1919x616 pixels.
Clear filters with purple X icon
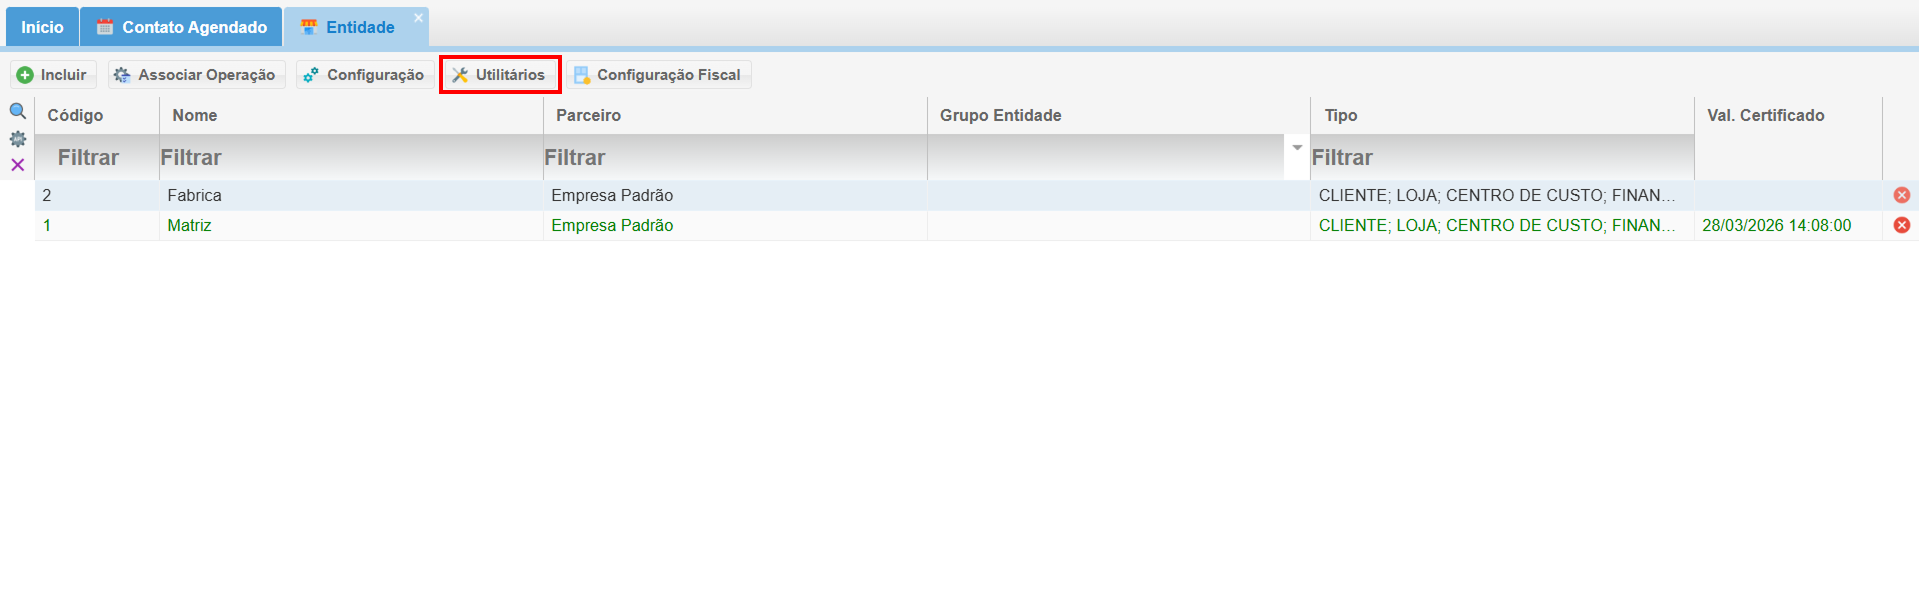pos(17,165)
